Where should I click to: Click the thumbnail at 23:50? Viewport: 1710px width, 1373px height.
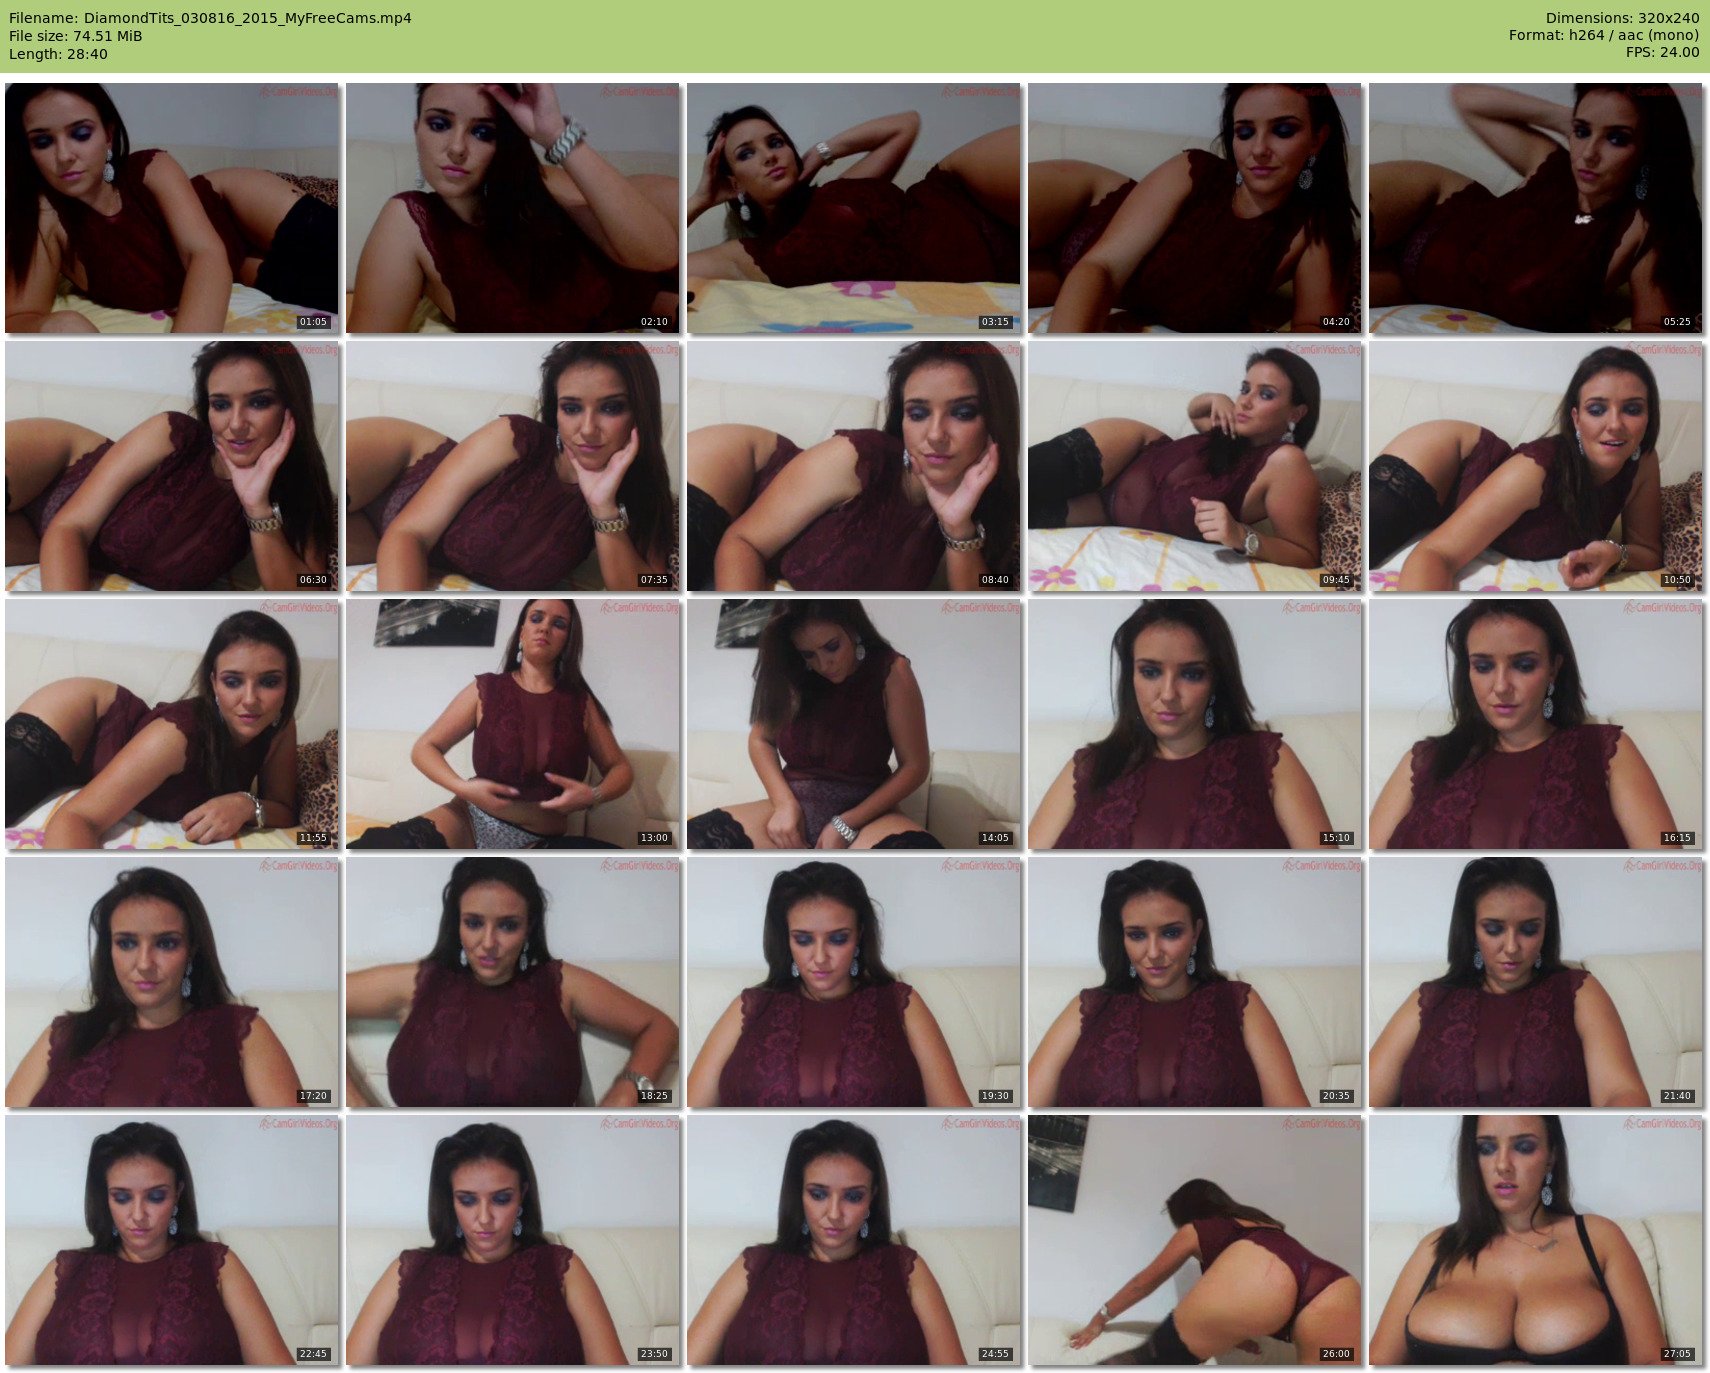click(512, 1240)
